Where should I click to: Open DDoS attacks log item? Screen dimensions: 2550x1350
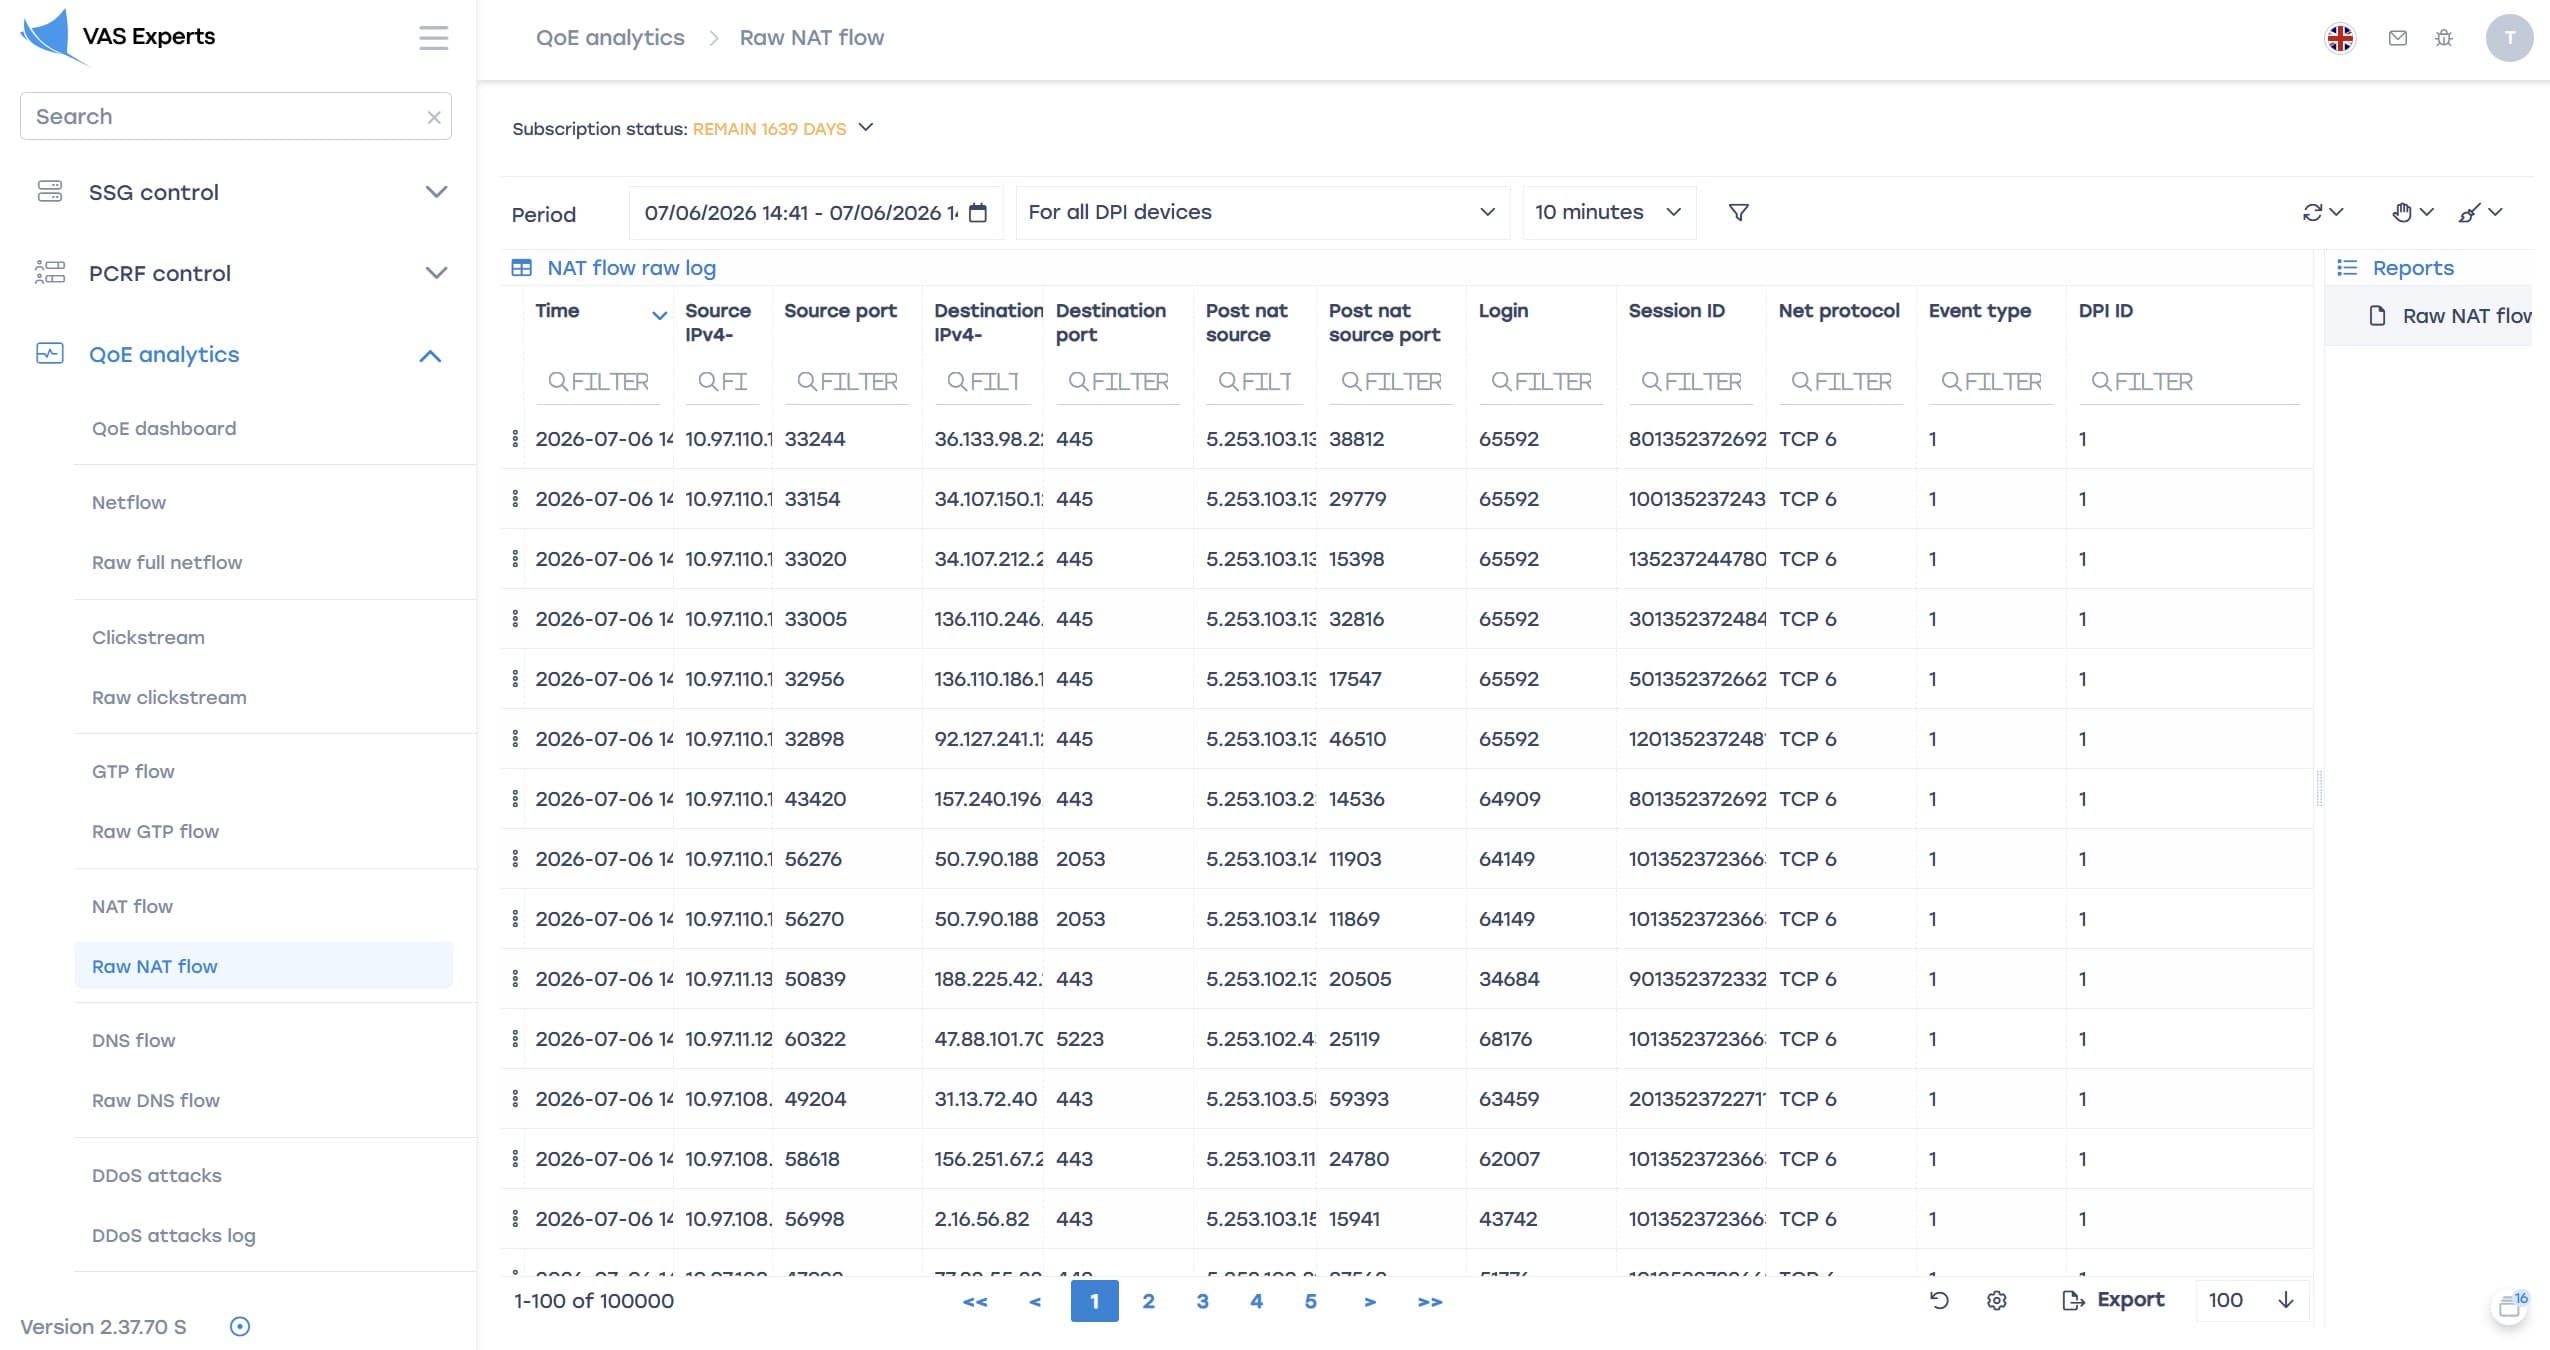[x=174, y=1235]
